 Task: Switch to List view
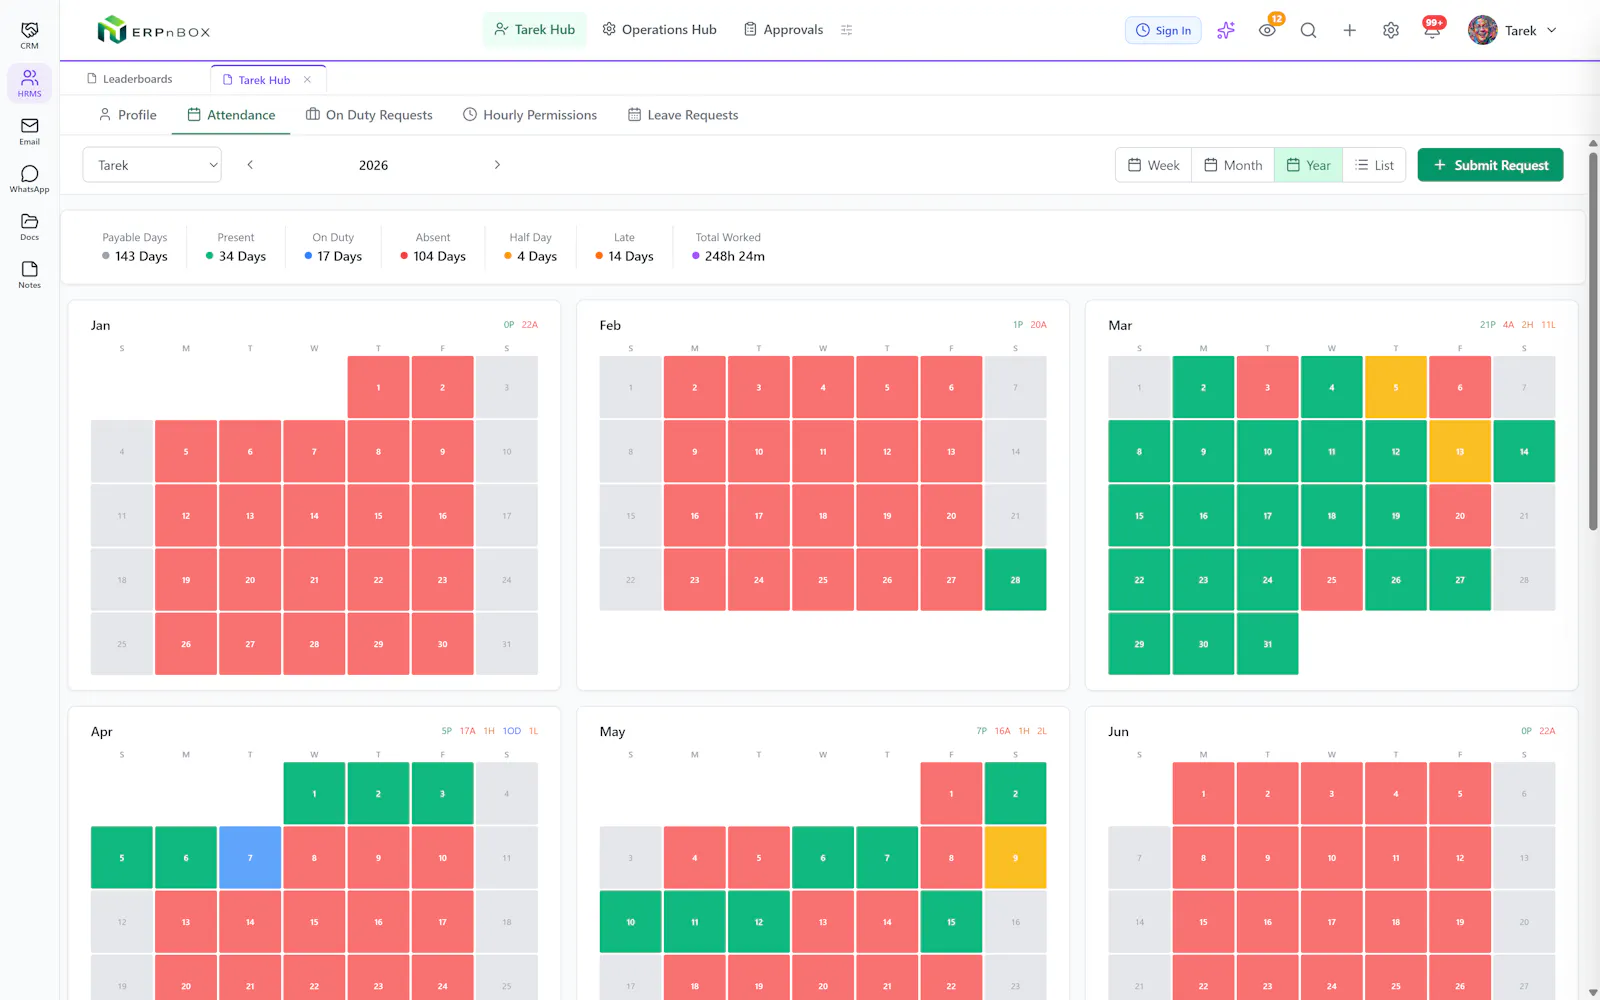pos(1374,165)
